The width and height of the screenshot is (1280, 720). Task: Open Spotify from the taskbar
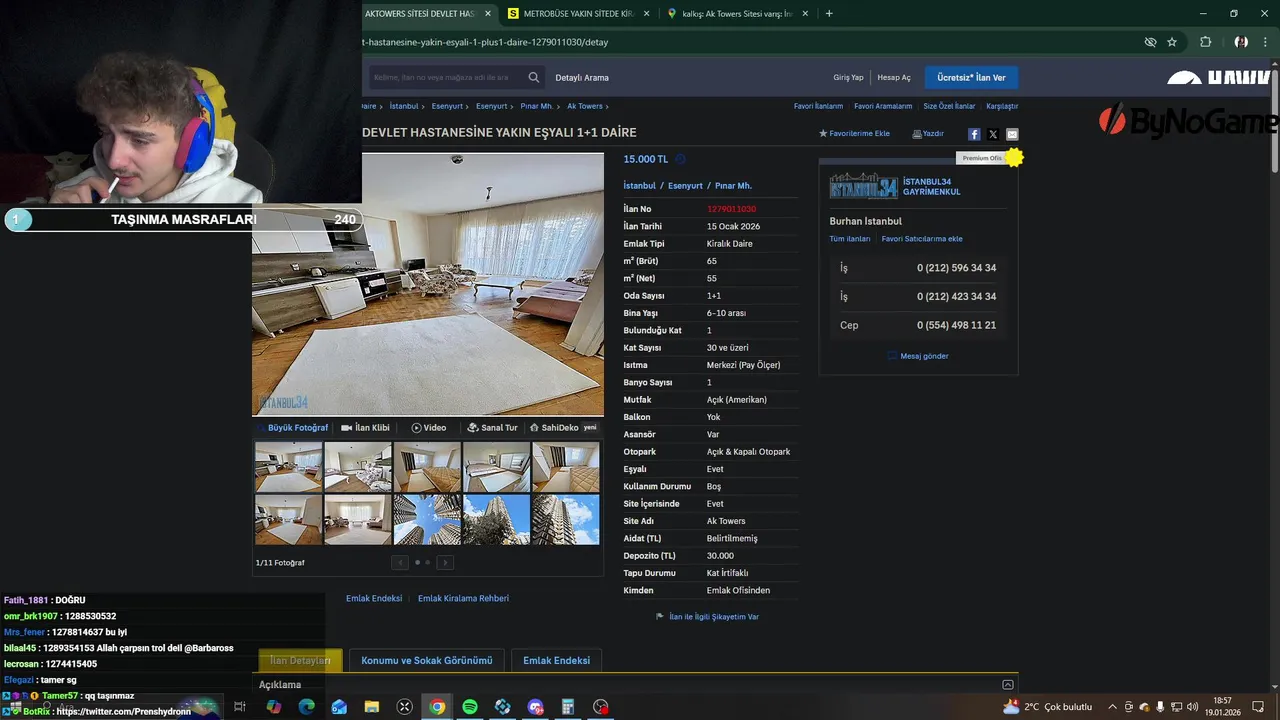pyautogui.click(x=470, y=707)
